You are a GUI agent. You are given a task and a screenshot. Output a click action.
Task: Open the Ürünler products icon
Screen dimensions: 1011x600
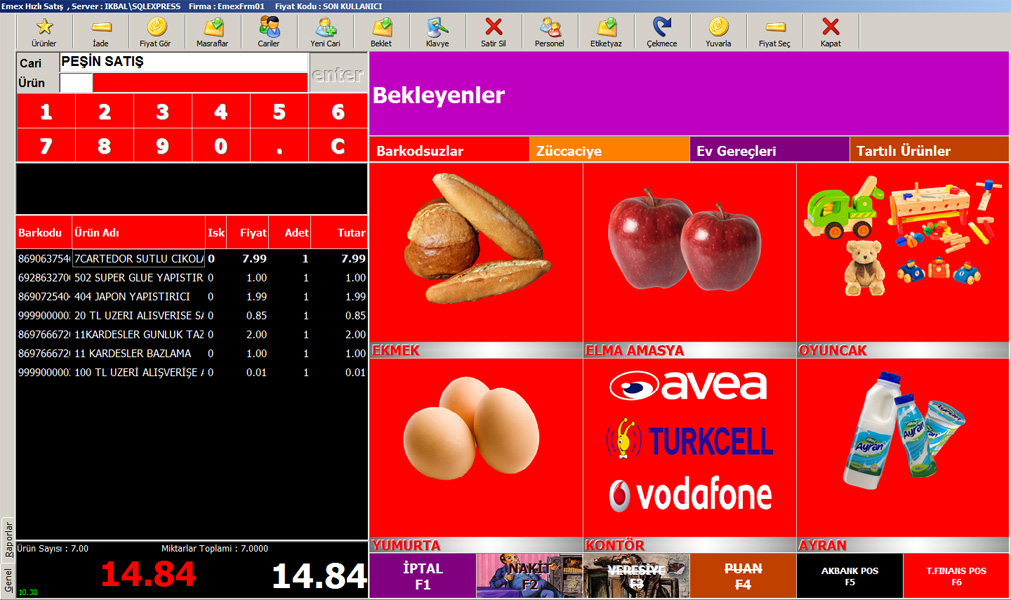[44, 32]
